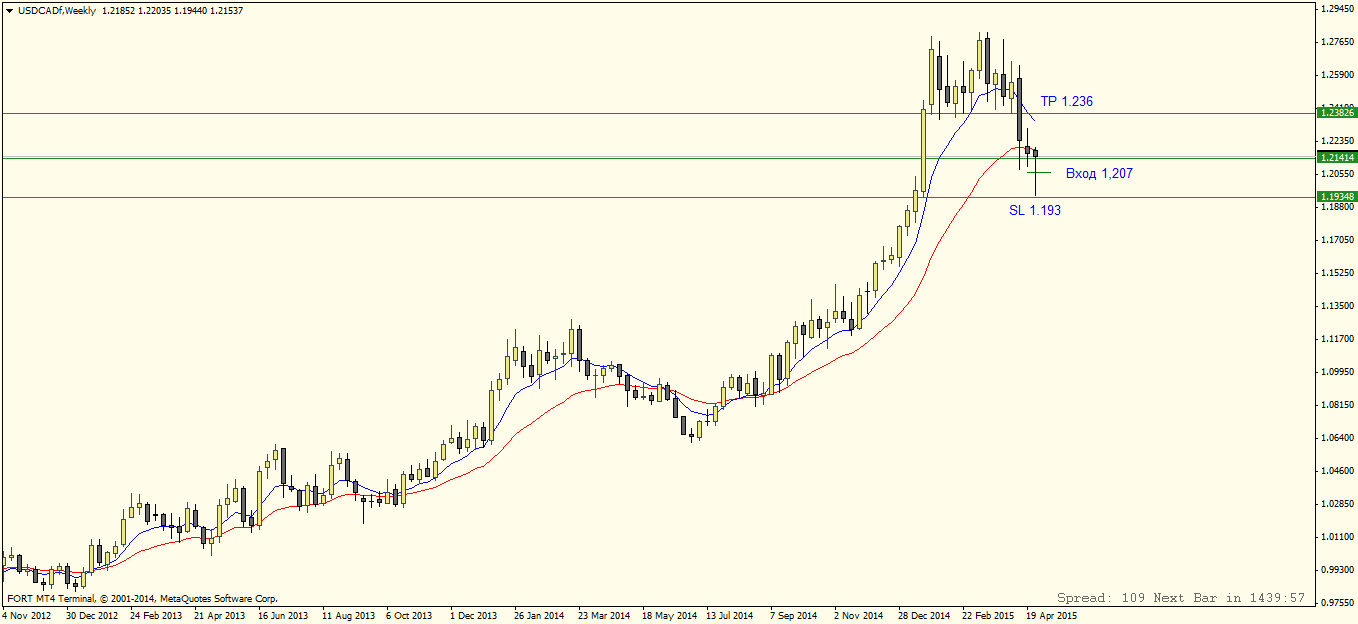This screenshot has height=624, width=1358.
Task: Click the green 1.21414 price tag
Action: [1337, 158]
